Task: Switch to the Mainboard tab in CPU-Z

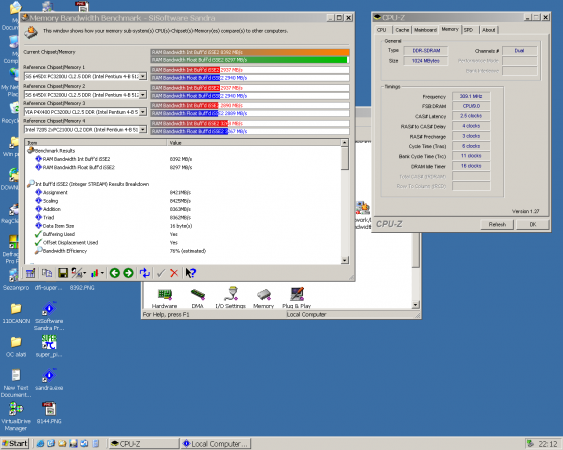Action: 425,30
